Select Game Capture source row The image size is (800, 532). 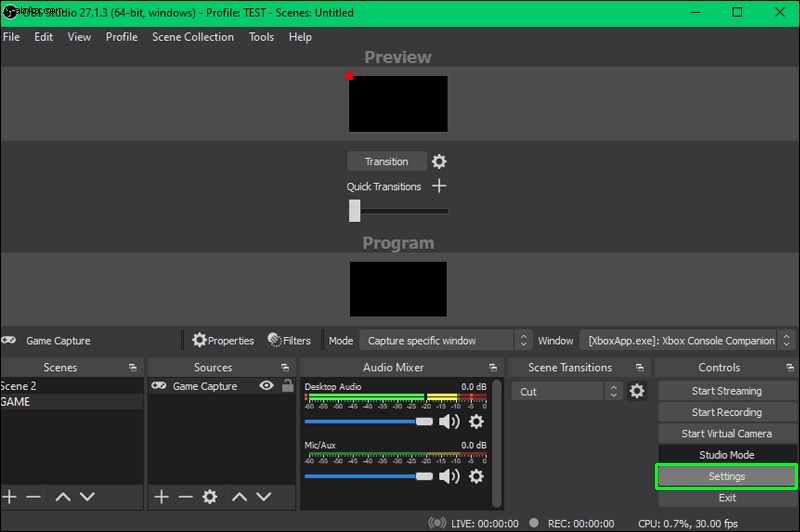click(x=221, y=386)
